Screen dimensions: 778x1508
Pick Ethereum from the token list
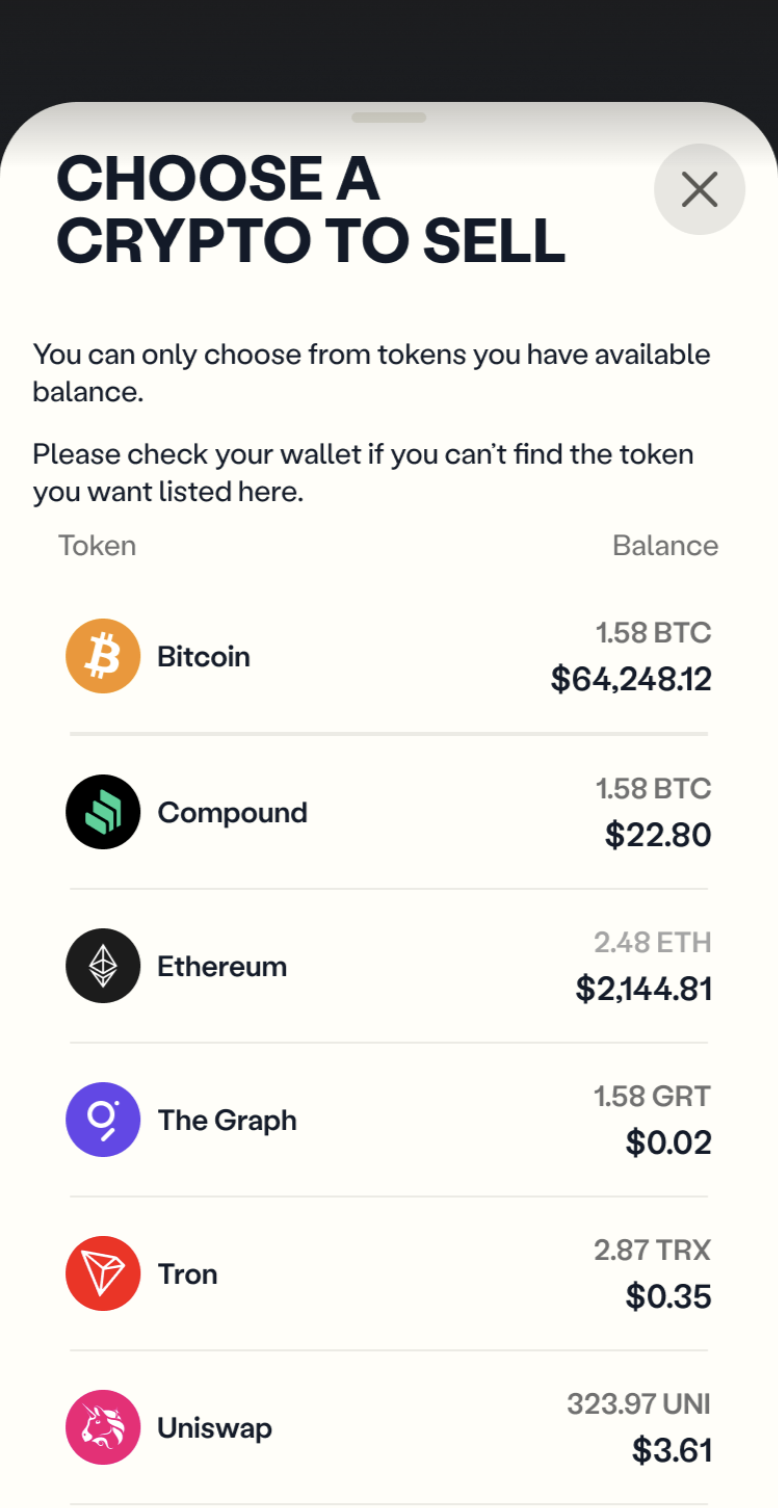(222, 966)
